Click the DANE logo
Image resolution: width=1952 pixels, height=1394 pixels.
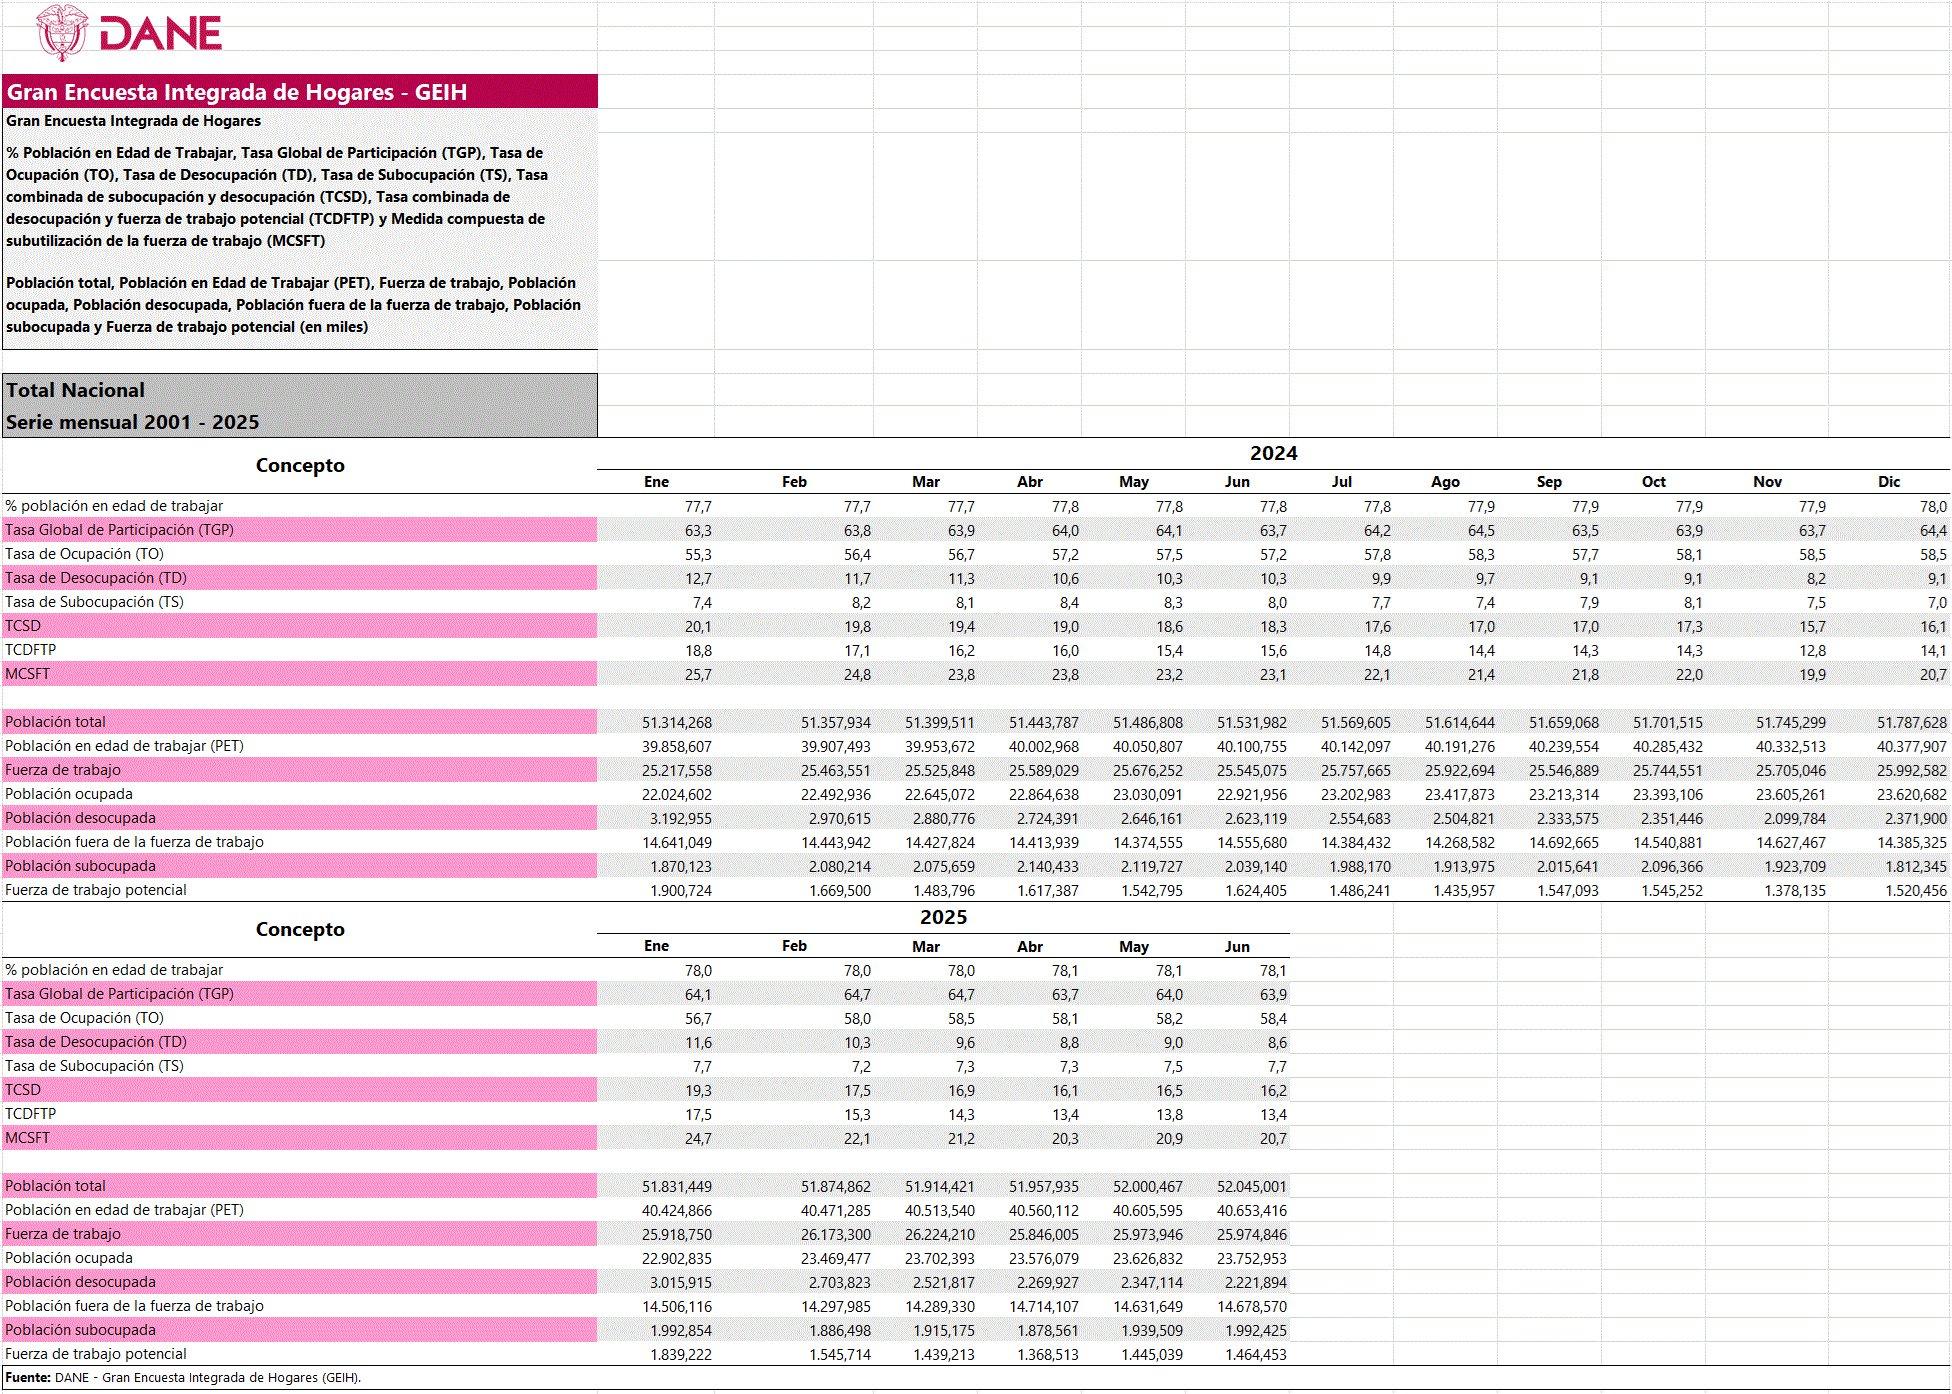129,32
